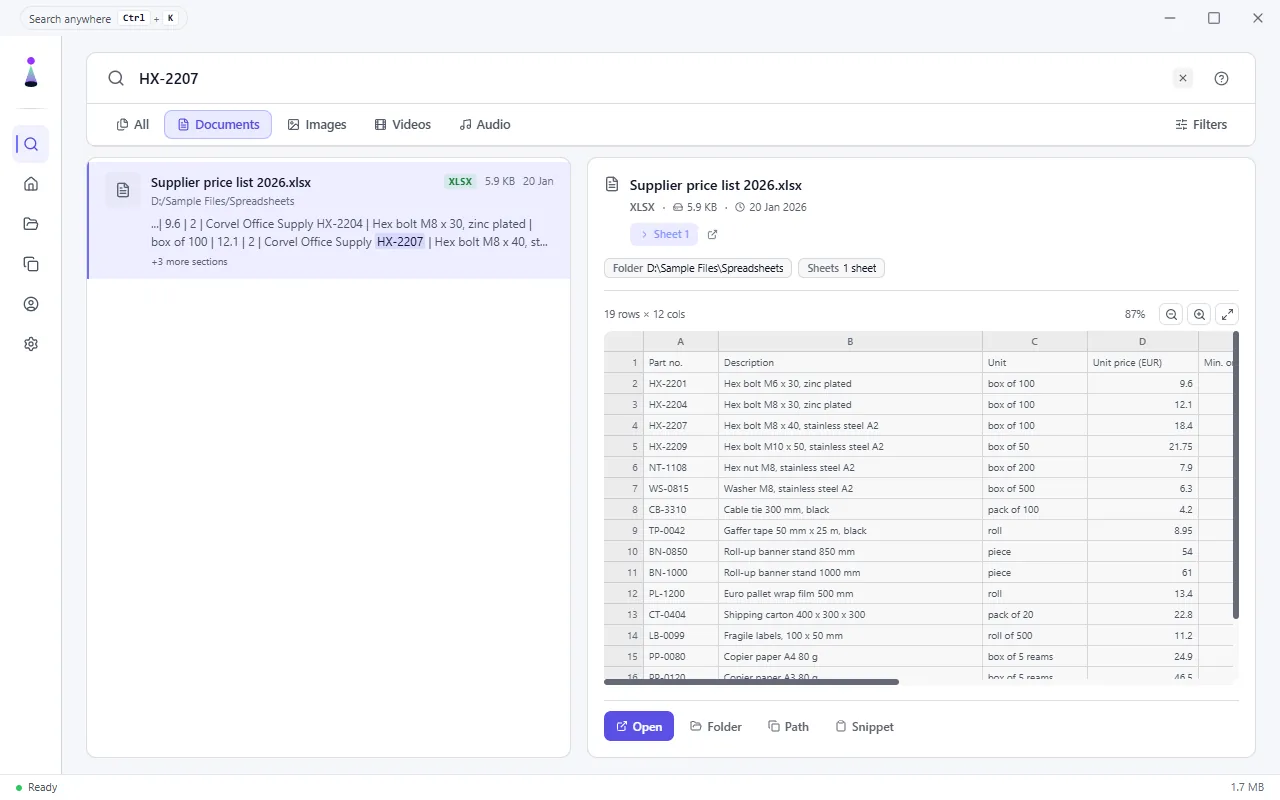Click the magnifier icon in the search bar

click(116, 78)
